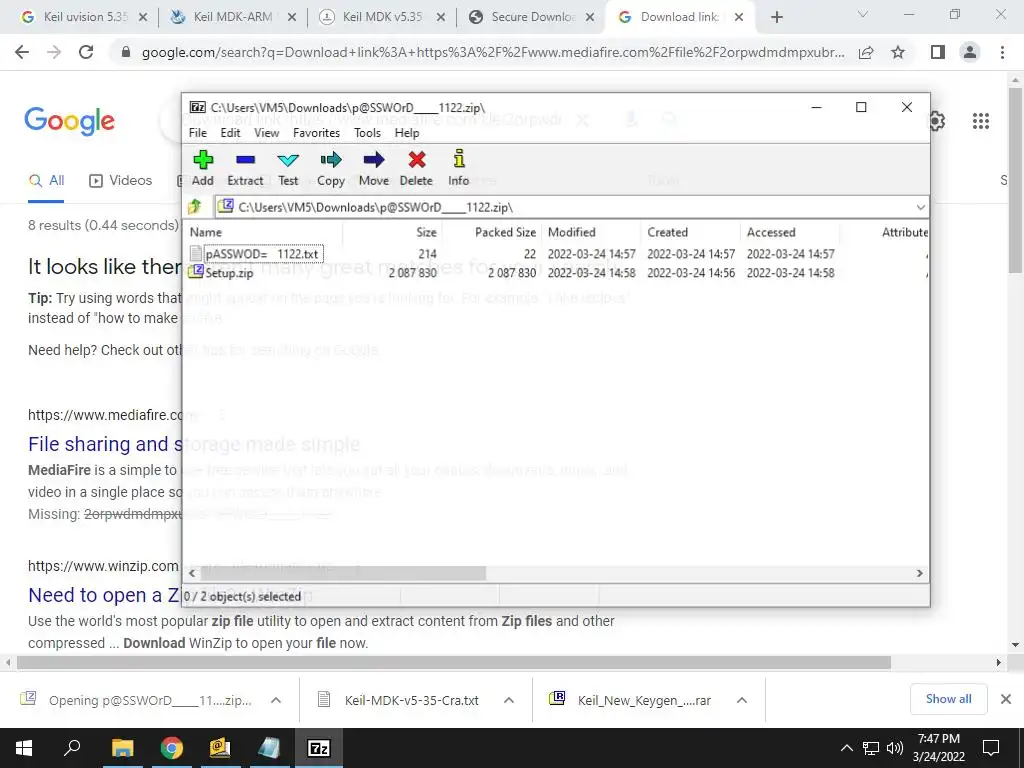This screenshot has height=768, width=1024.
Task: Click the Chrome URL address bar
Action: click(492, 52)
